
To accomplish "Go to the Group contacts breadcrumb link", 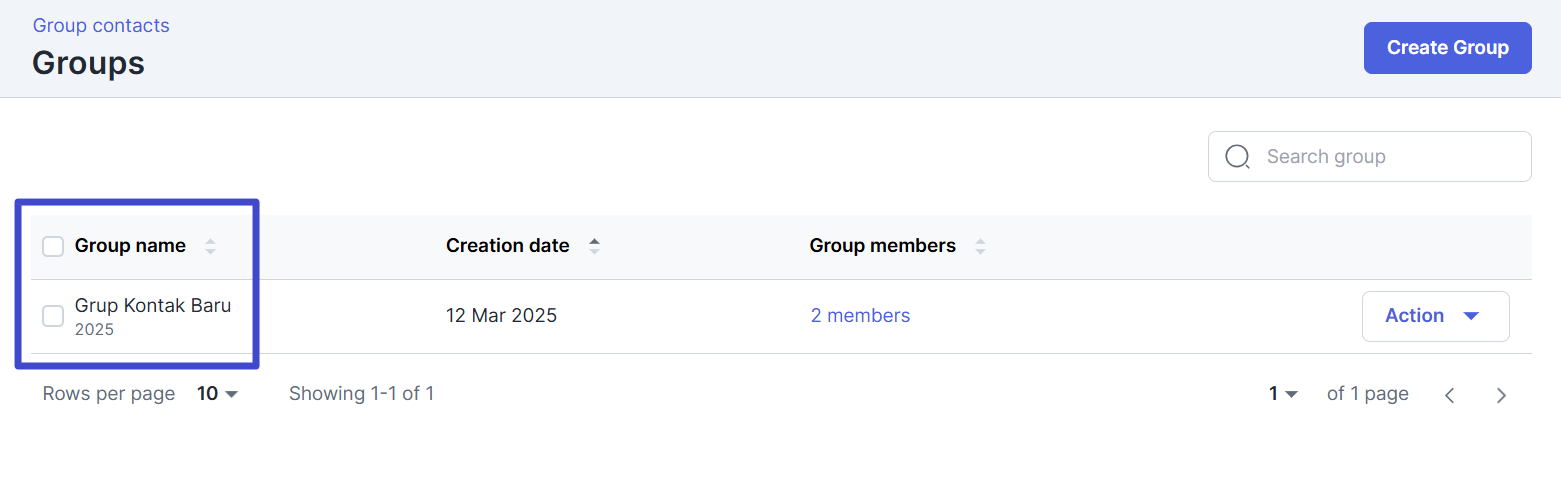I will 101,26.
